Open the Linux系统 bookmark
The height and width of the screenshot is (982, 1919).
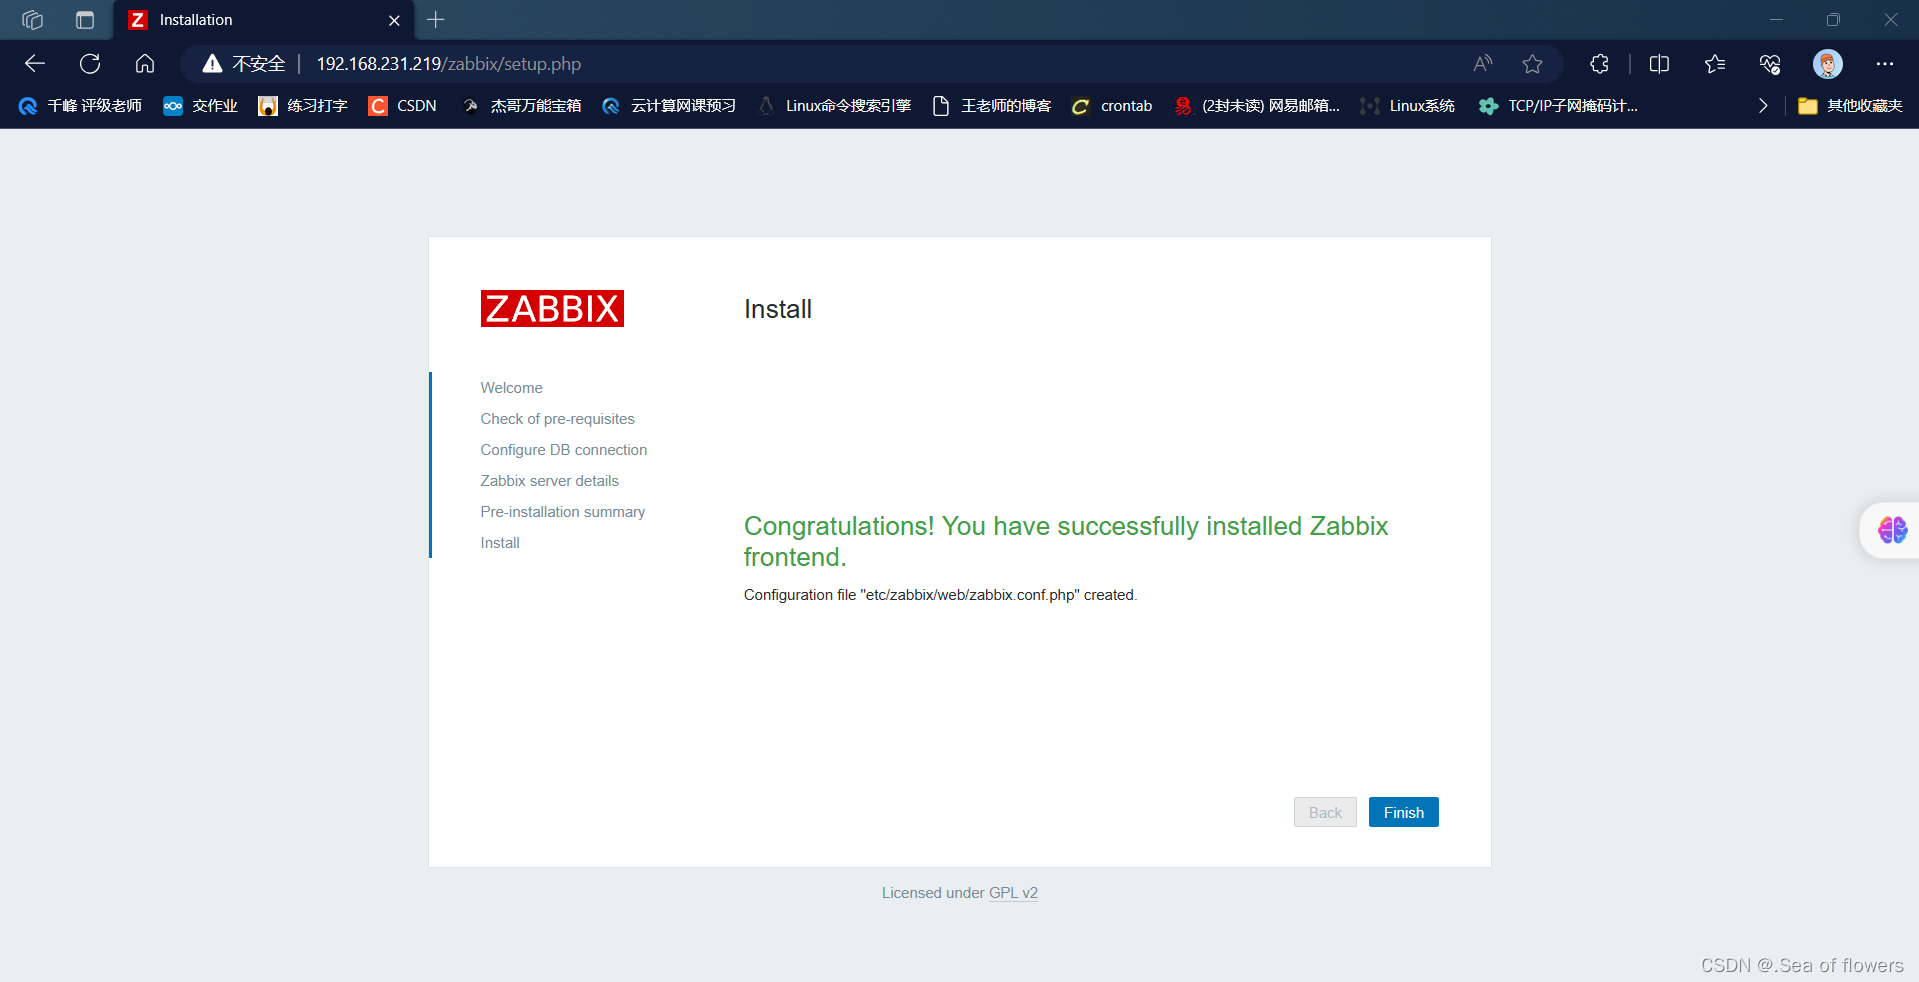point(1408,106)
